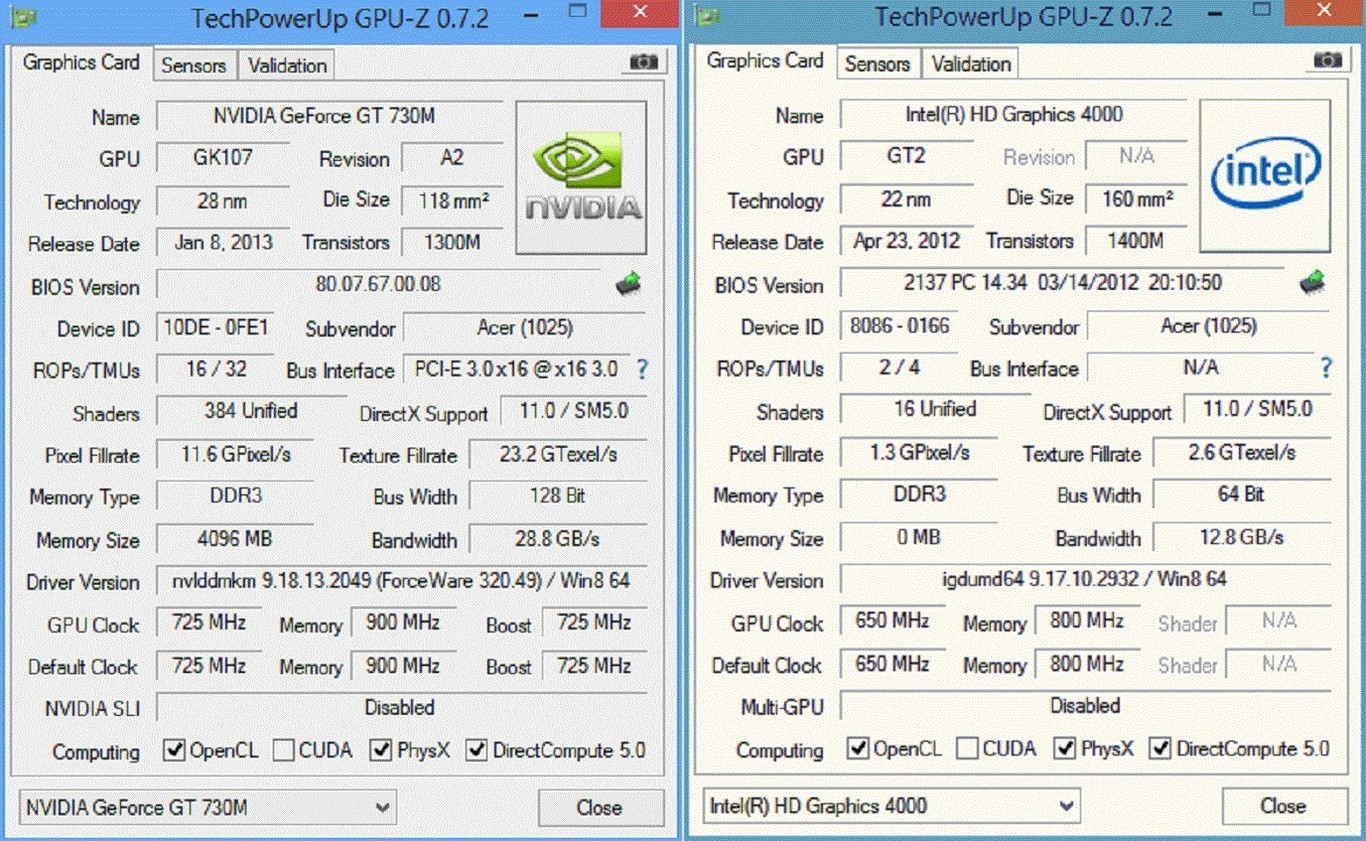Click the Bus Interface question mark for GT 730M
Viewport: 1366px width, 841px height.
642,370
